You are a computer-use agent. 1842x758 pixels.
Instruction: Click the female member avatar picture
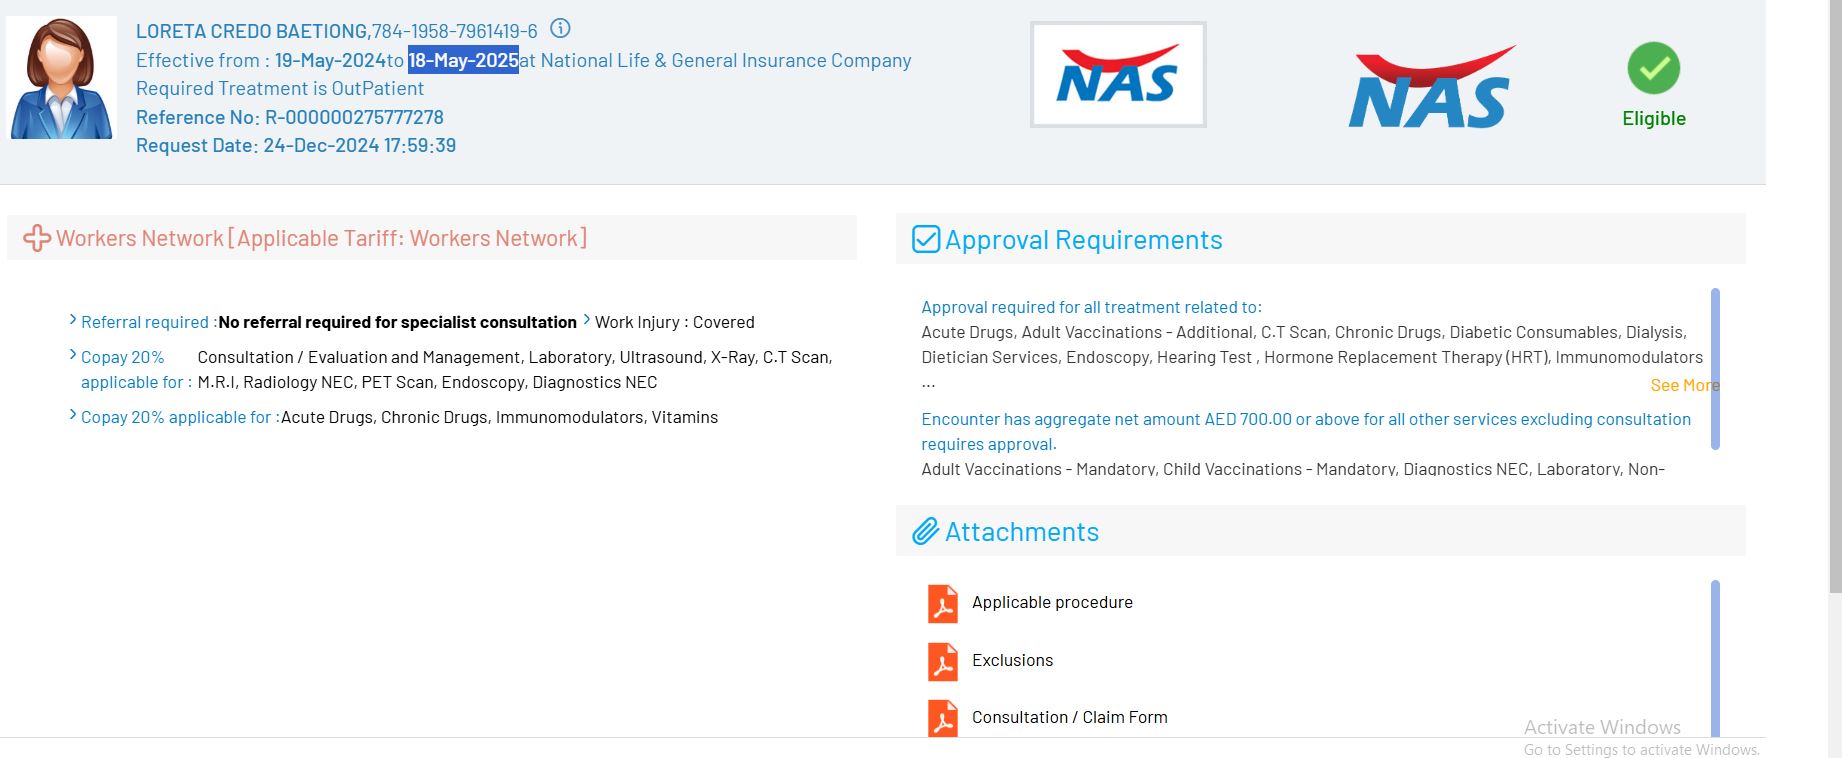click(x=62, y=78)
